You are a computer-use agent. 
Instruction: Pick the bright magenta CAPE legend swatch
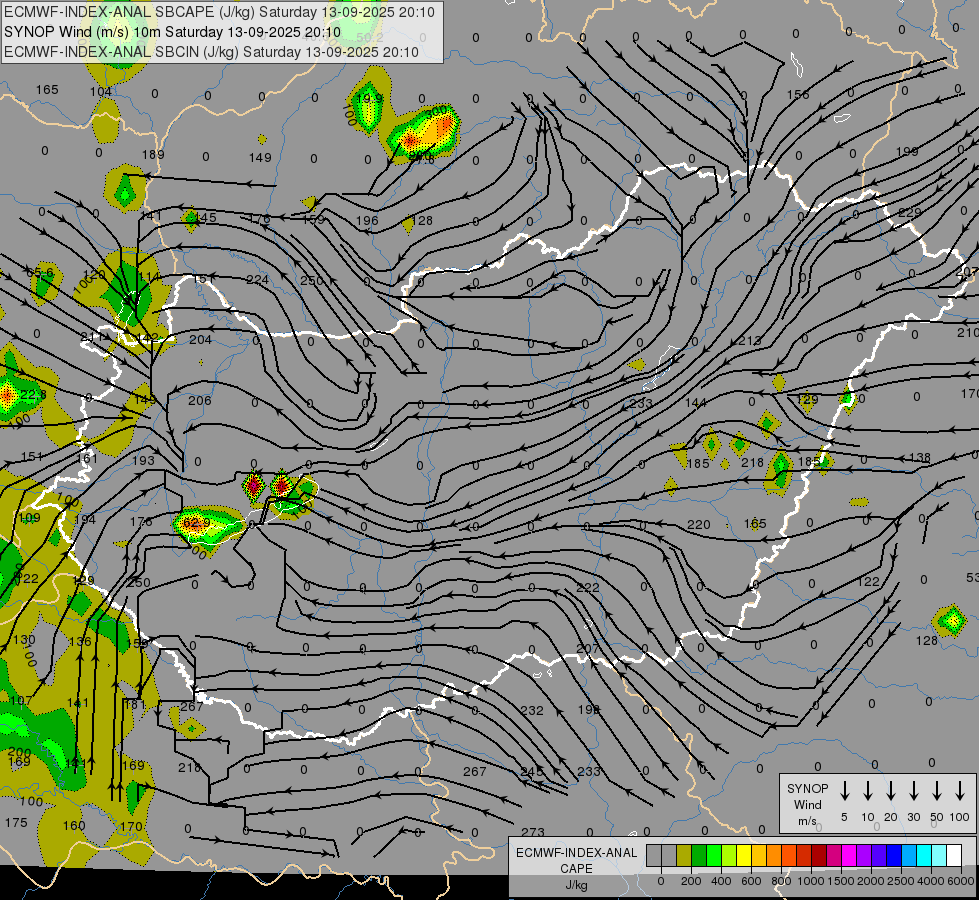(849, 856)
